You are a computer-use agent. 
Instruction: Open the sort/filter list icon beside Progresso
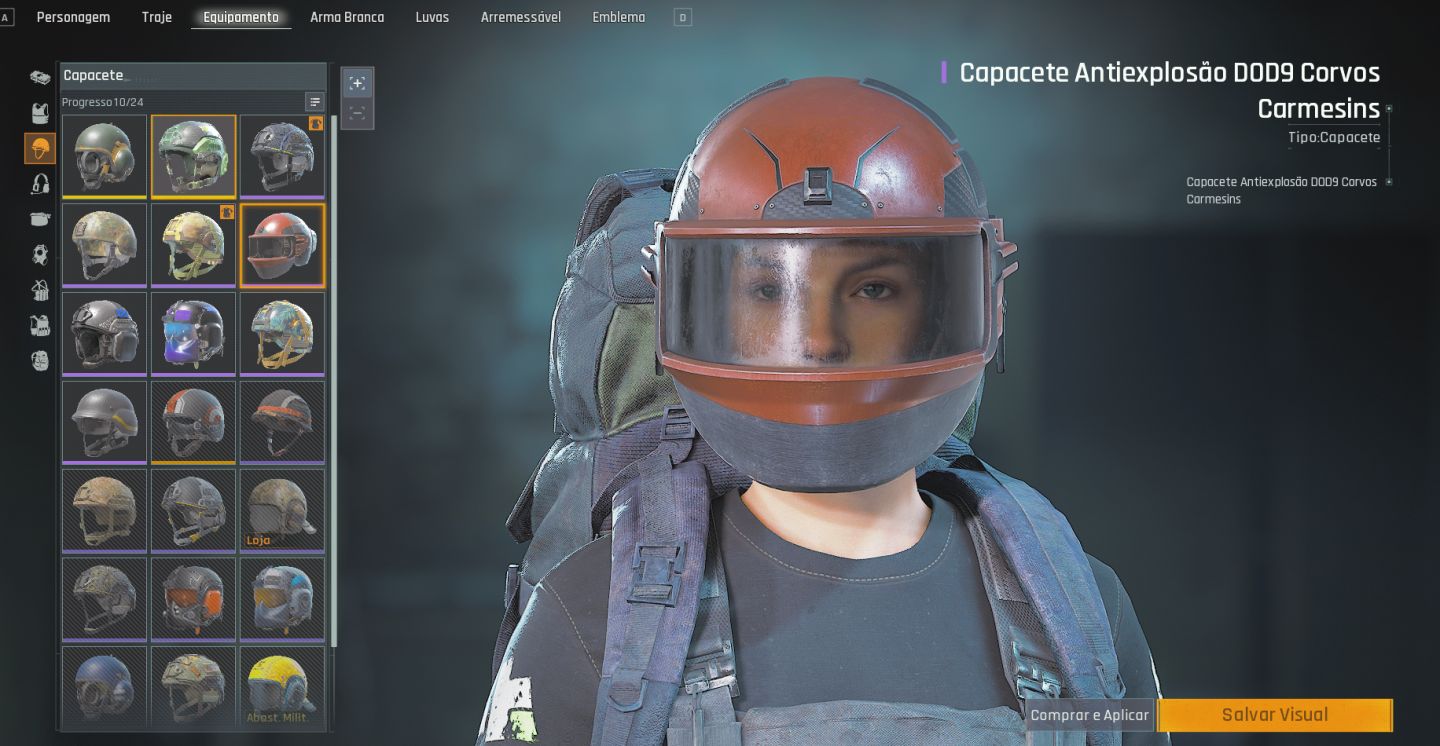(315, 102)
